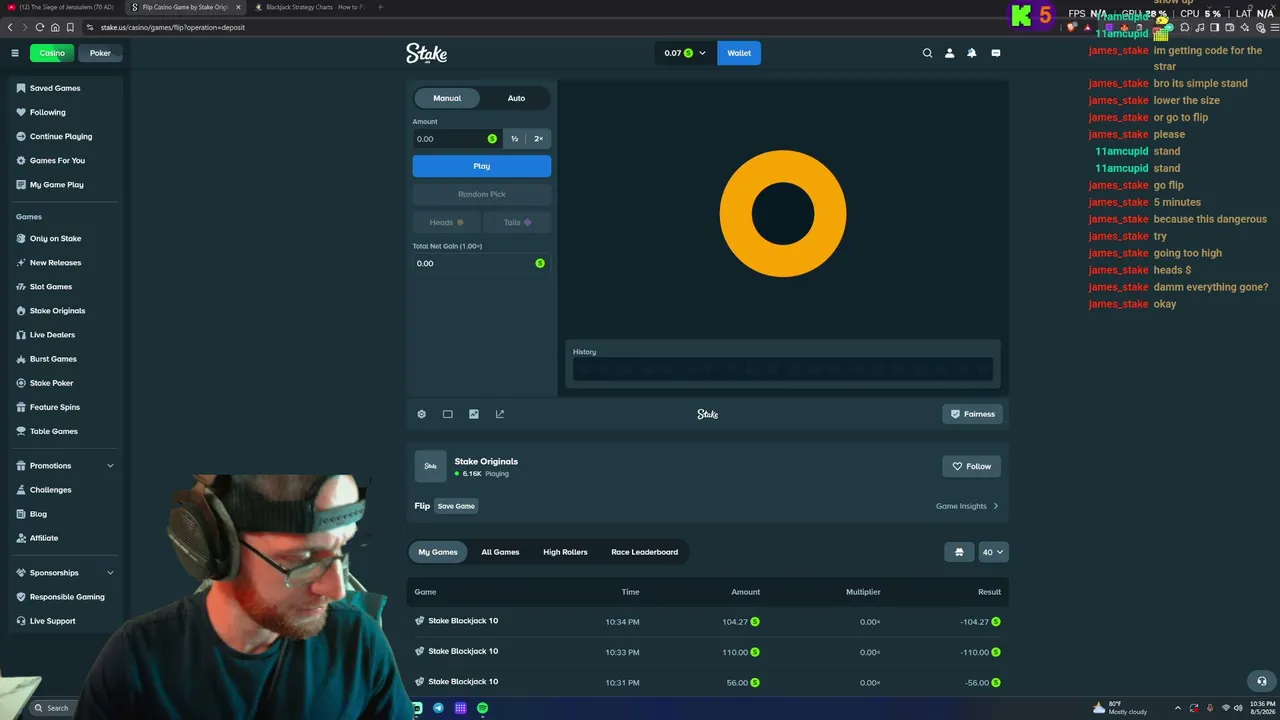The height and width of the screenshot is (720, 1280).
Task: Expand Game Insights
Action: (x=967, y=506)
